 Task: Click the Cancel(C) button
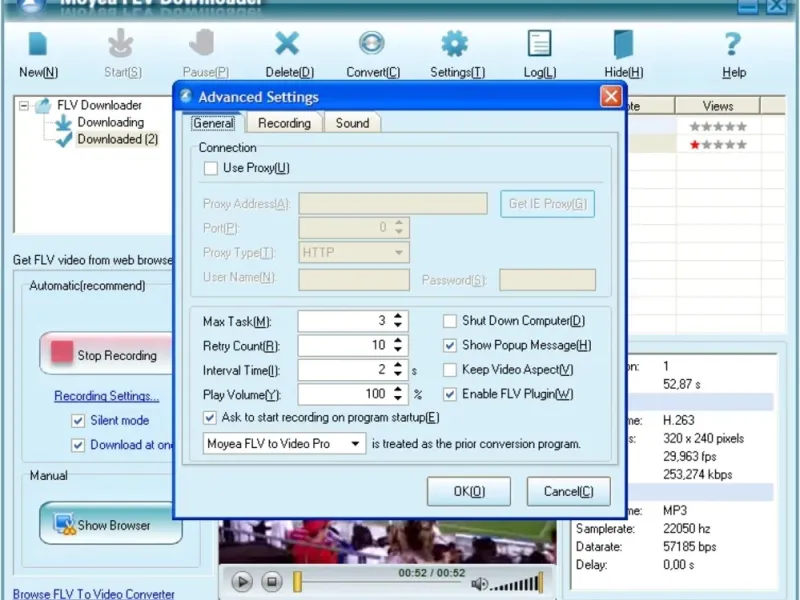[x=568, y=491]
